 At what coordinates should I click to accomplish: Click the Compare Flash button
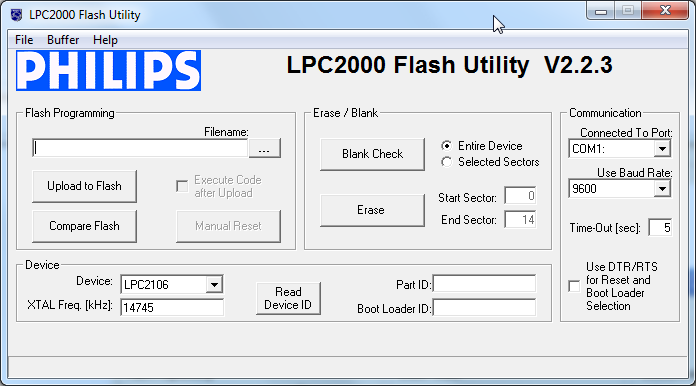[x=84, y=226]
